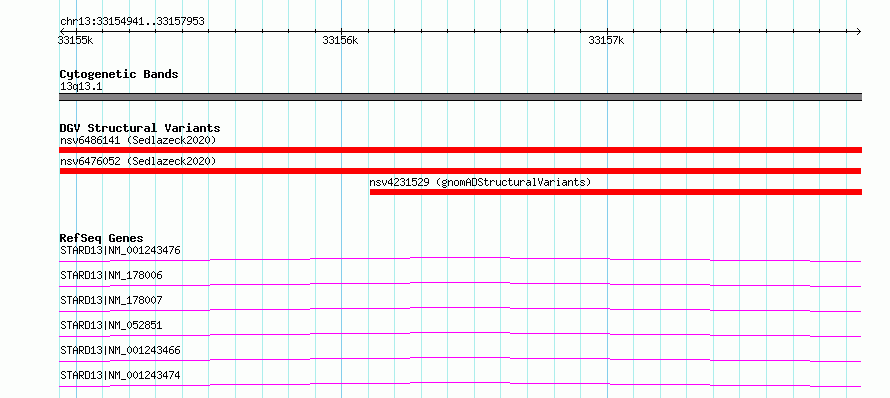890x398 pixels.
Task: Select the magenta line for STARD13|NM_178007
Action: click(x=460, y=309)
